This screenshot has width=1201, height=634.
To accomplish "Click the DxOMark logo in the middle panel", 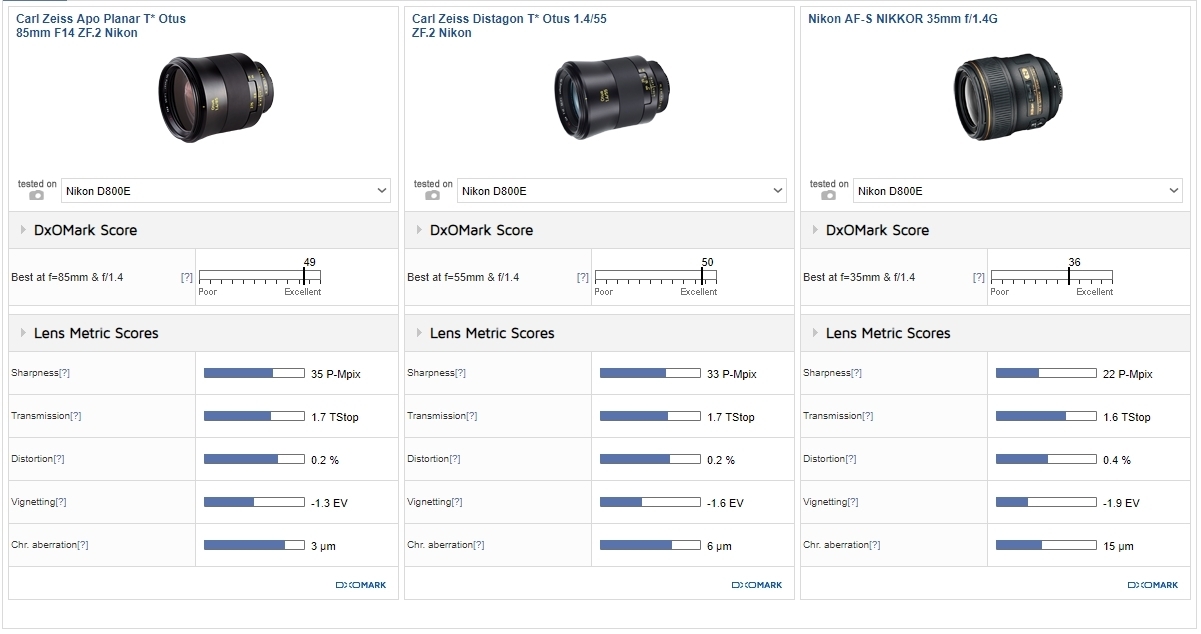I will pyautogui.click(x=756, y=585).
